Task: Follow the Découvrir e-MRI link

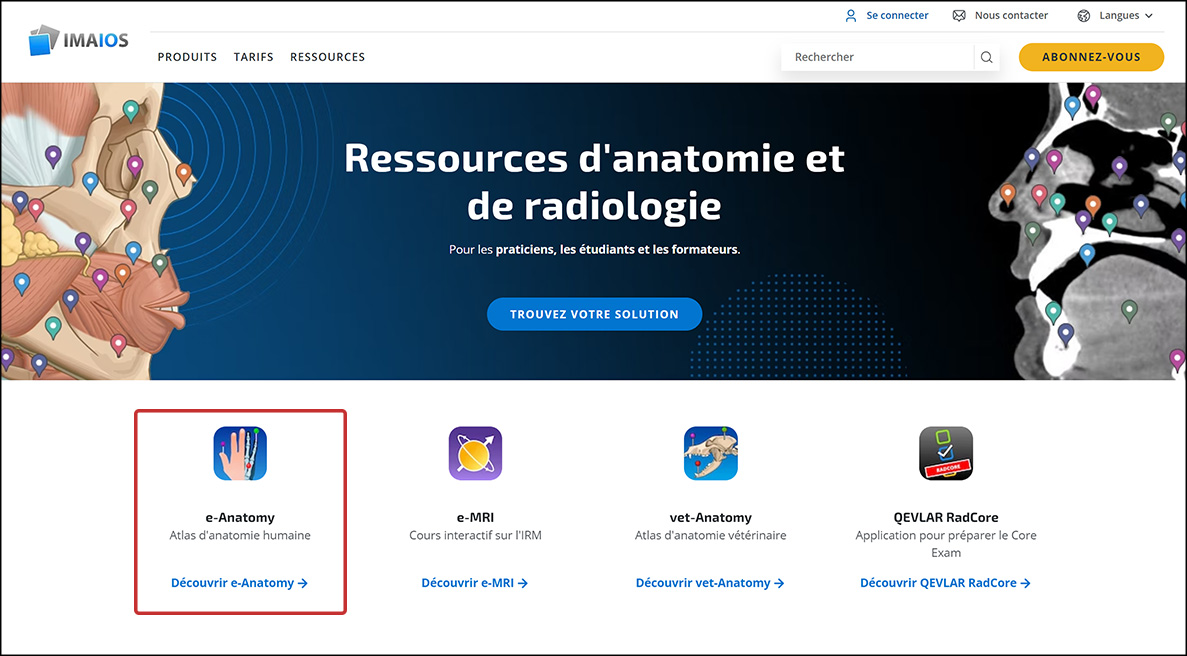Action: click(475, 583)
